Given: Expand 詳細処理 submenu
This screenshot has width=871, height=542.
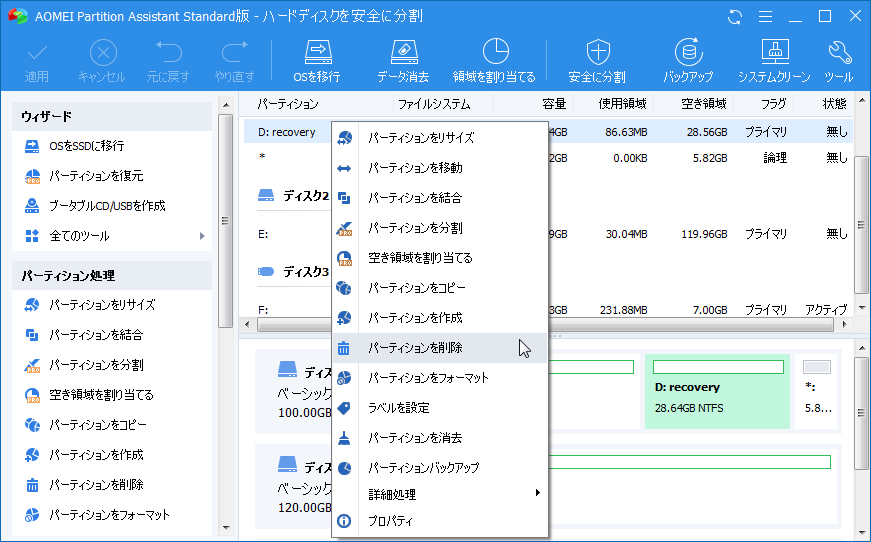Looking at the screenshot, I should coord(440,494).
